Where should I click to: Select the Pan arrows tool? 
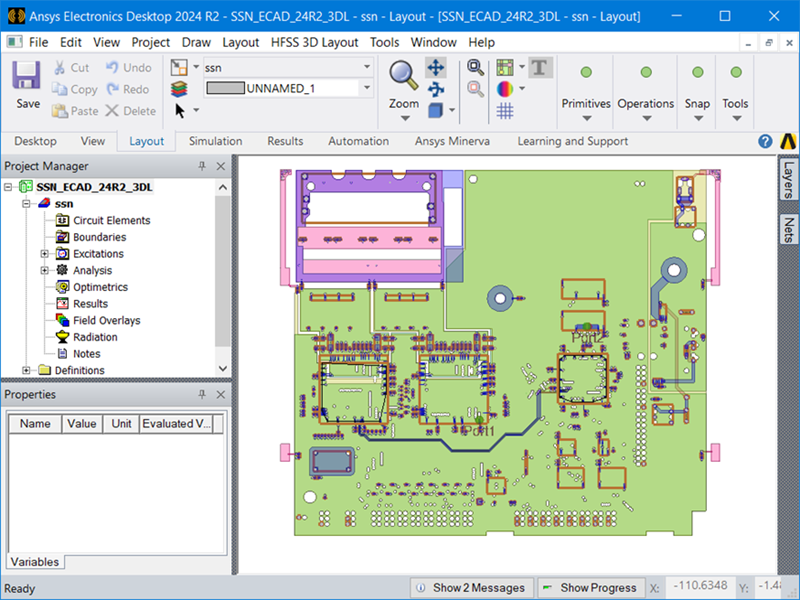[435, 68]
